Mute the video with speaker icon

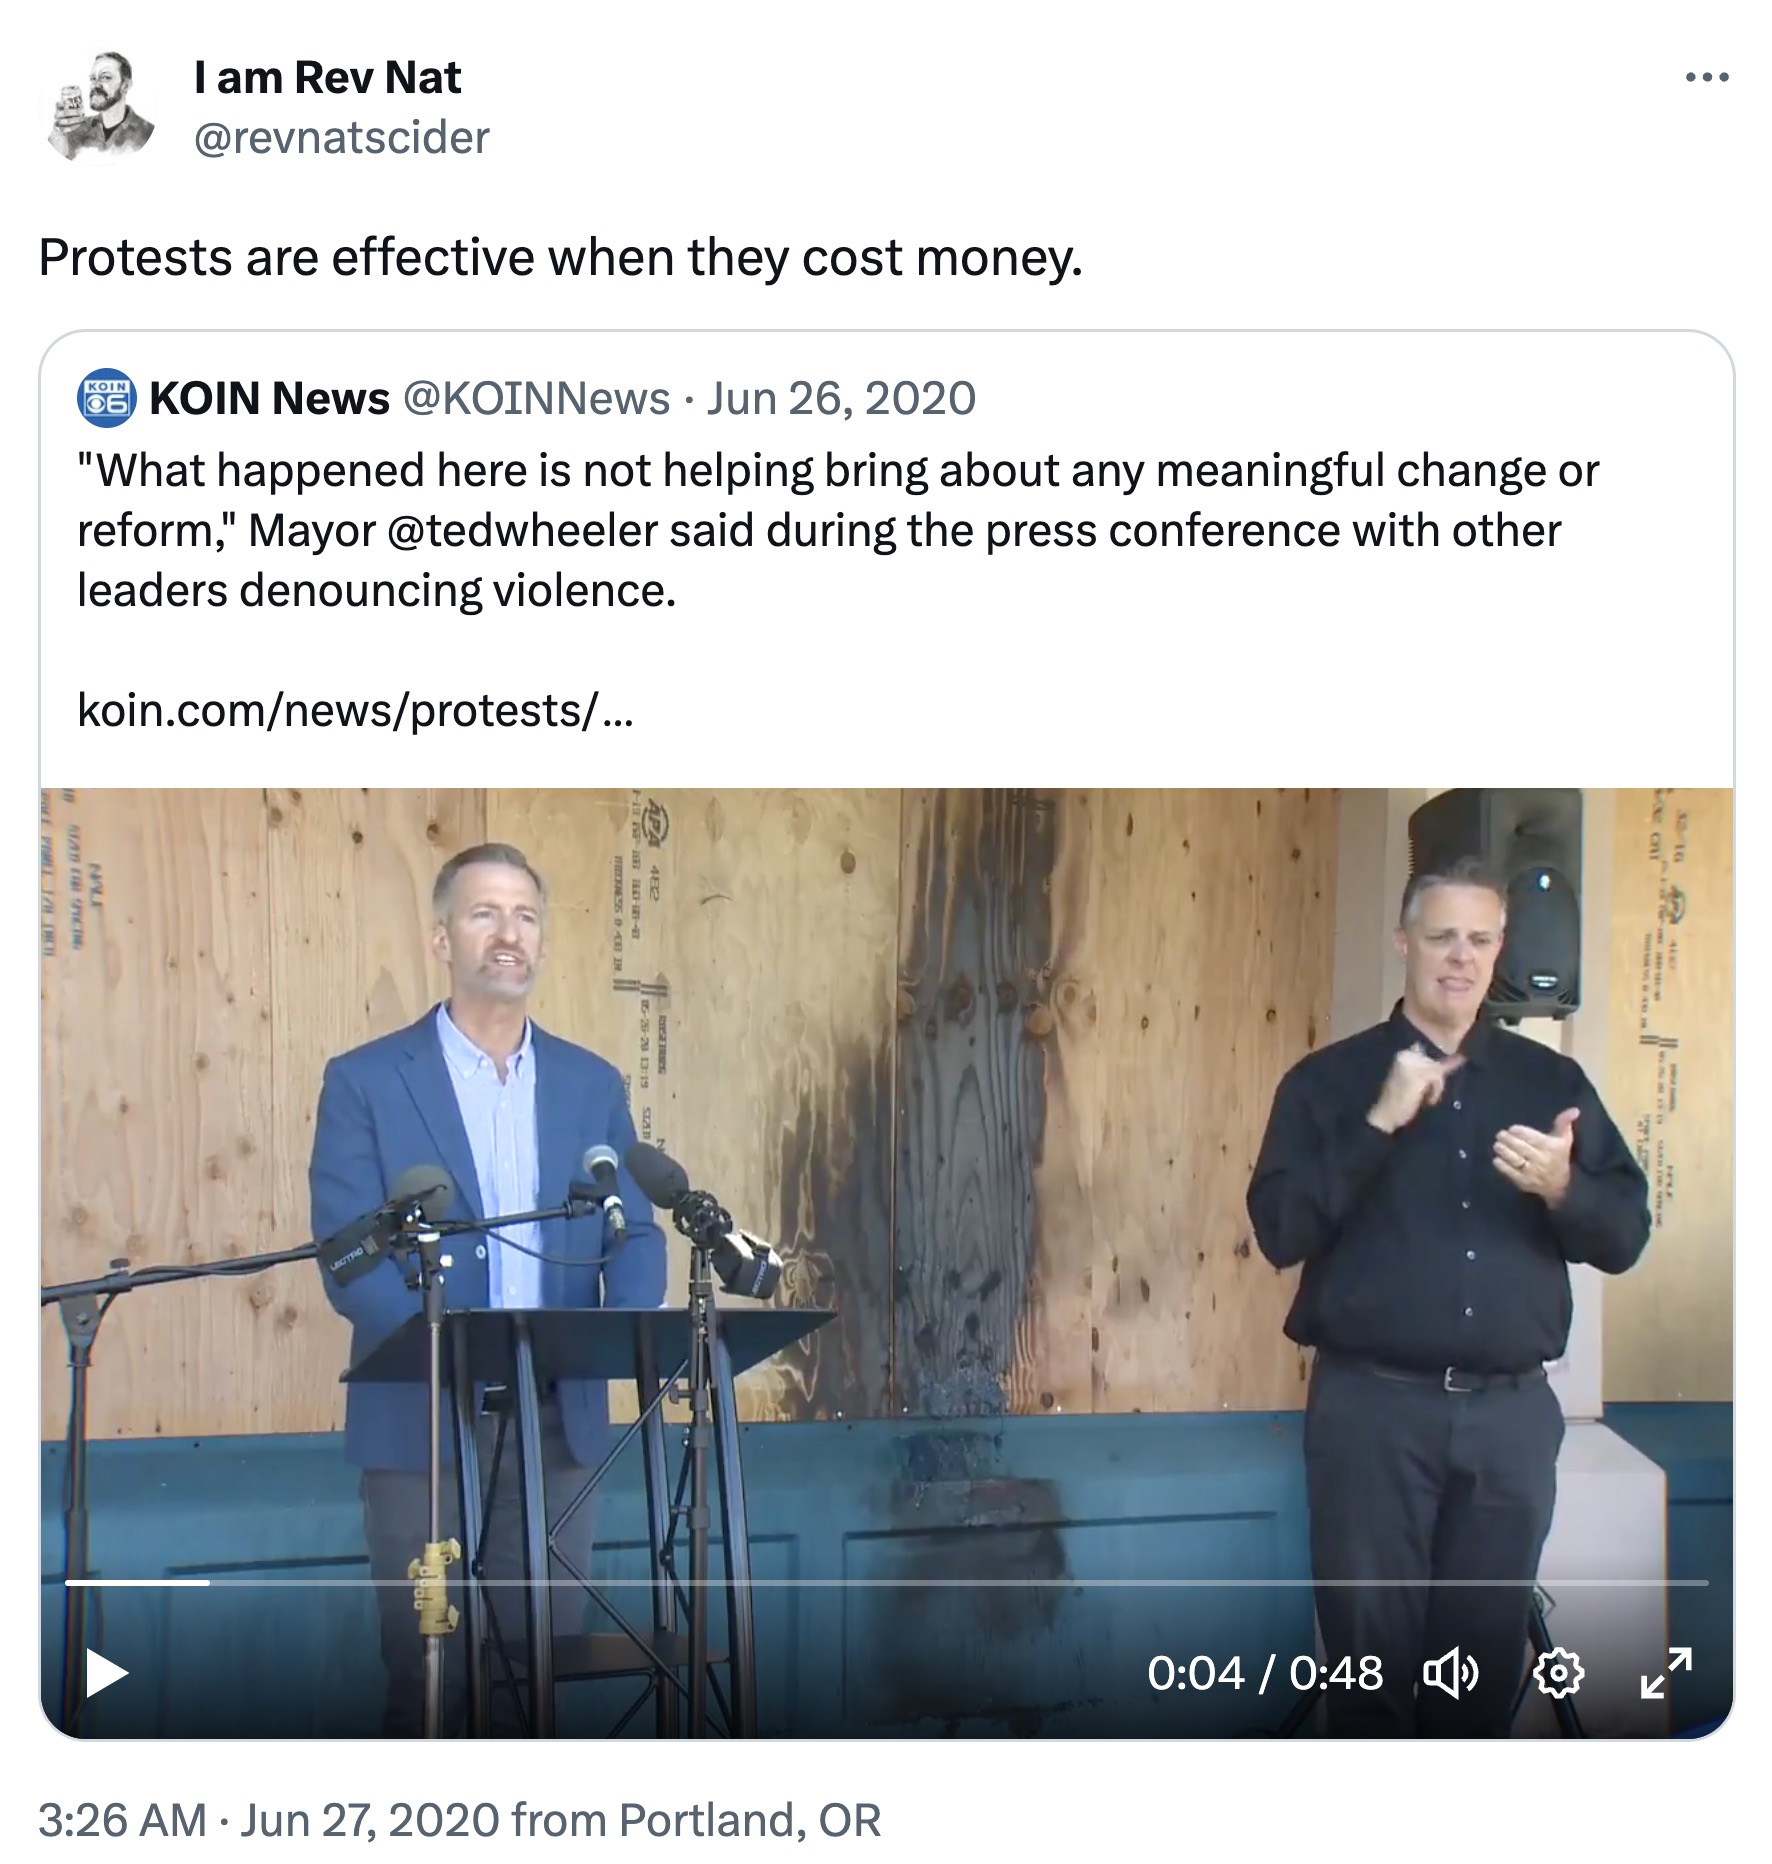click(1451, 1674)
